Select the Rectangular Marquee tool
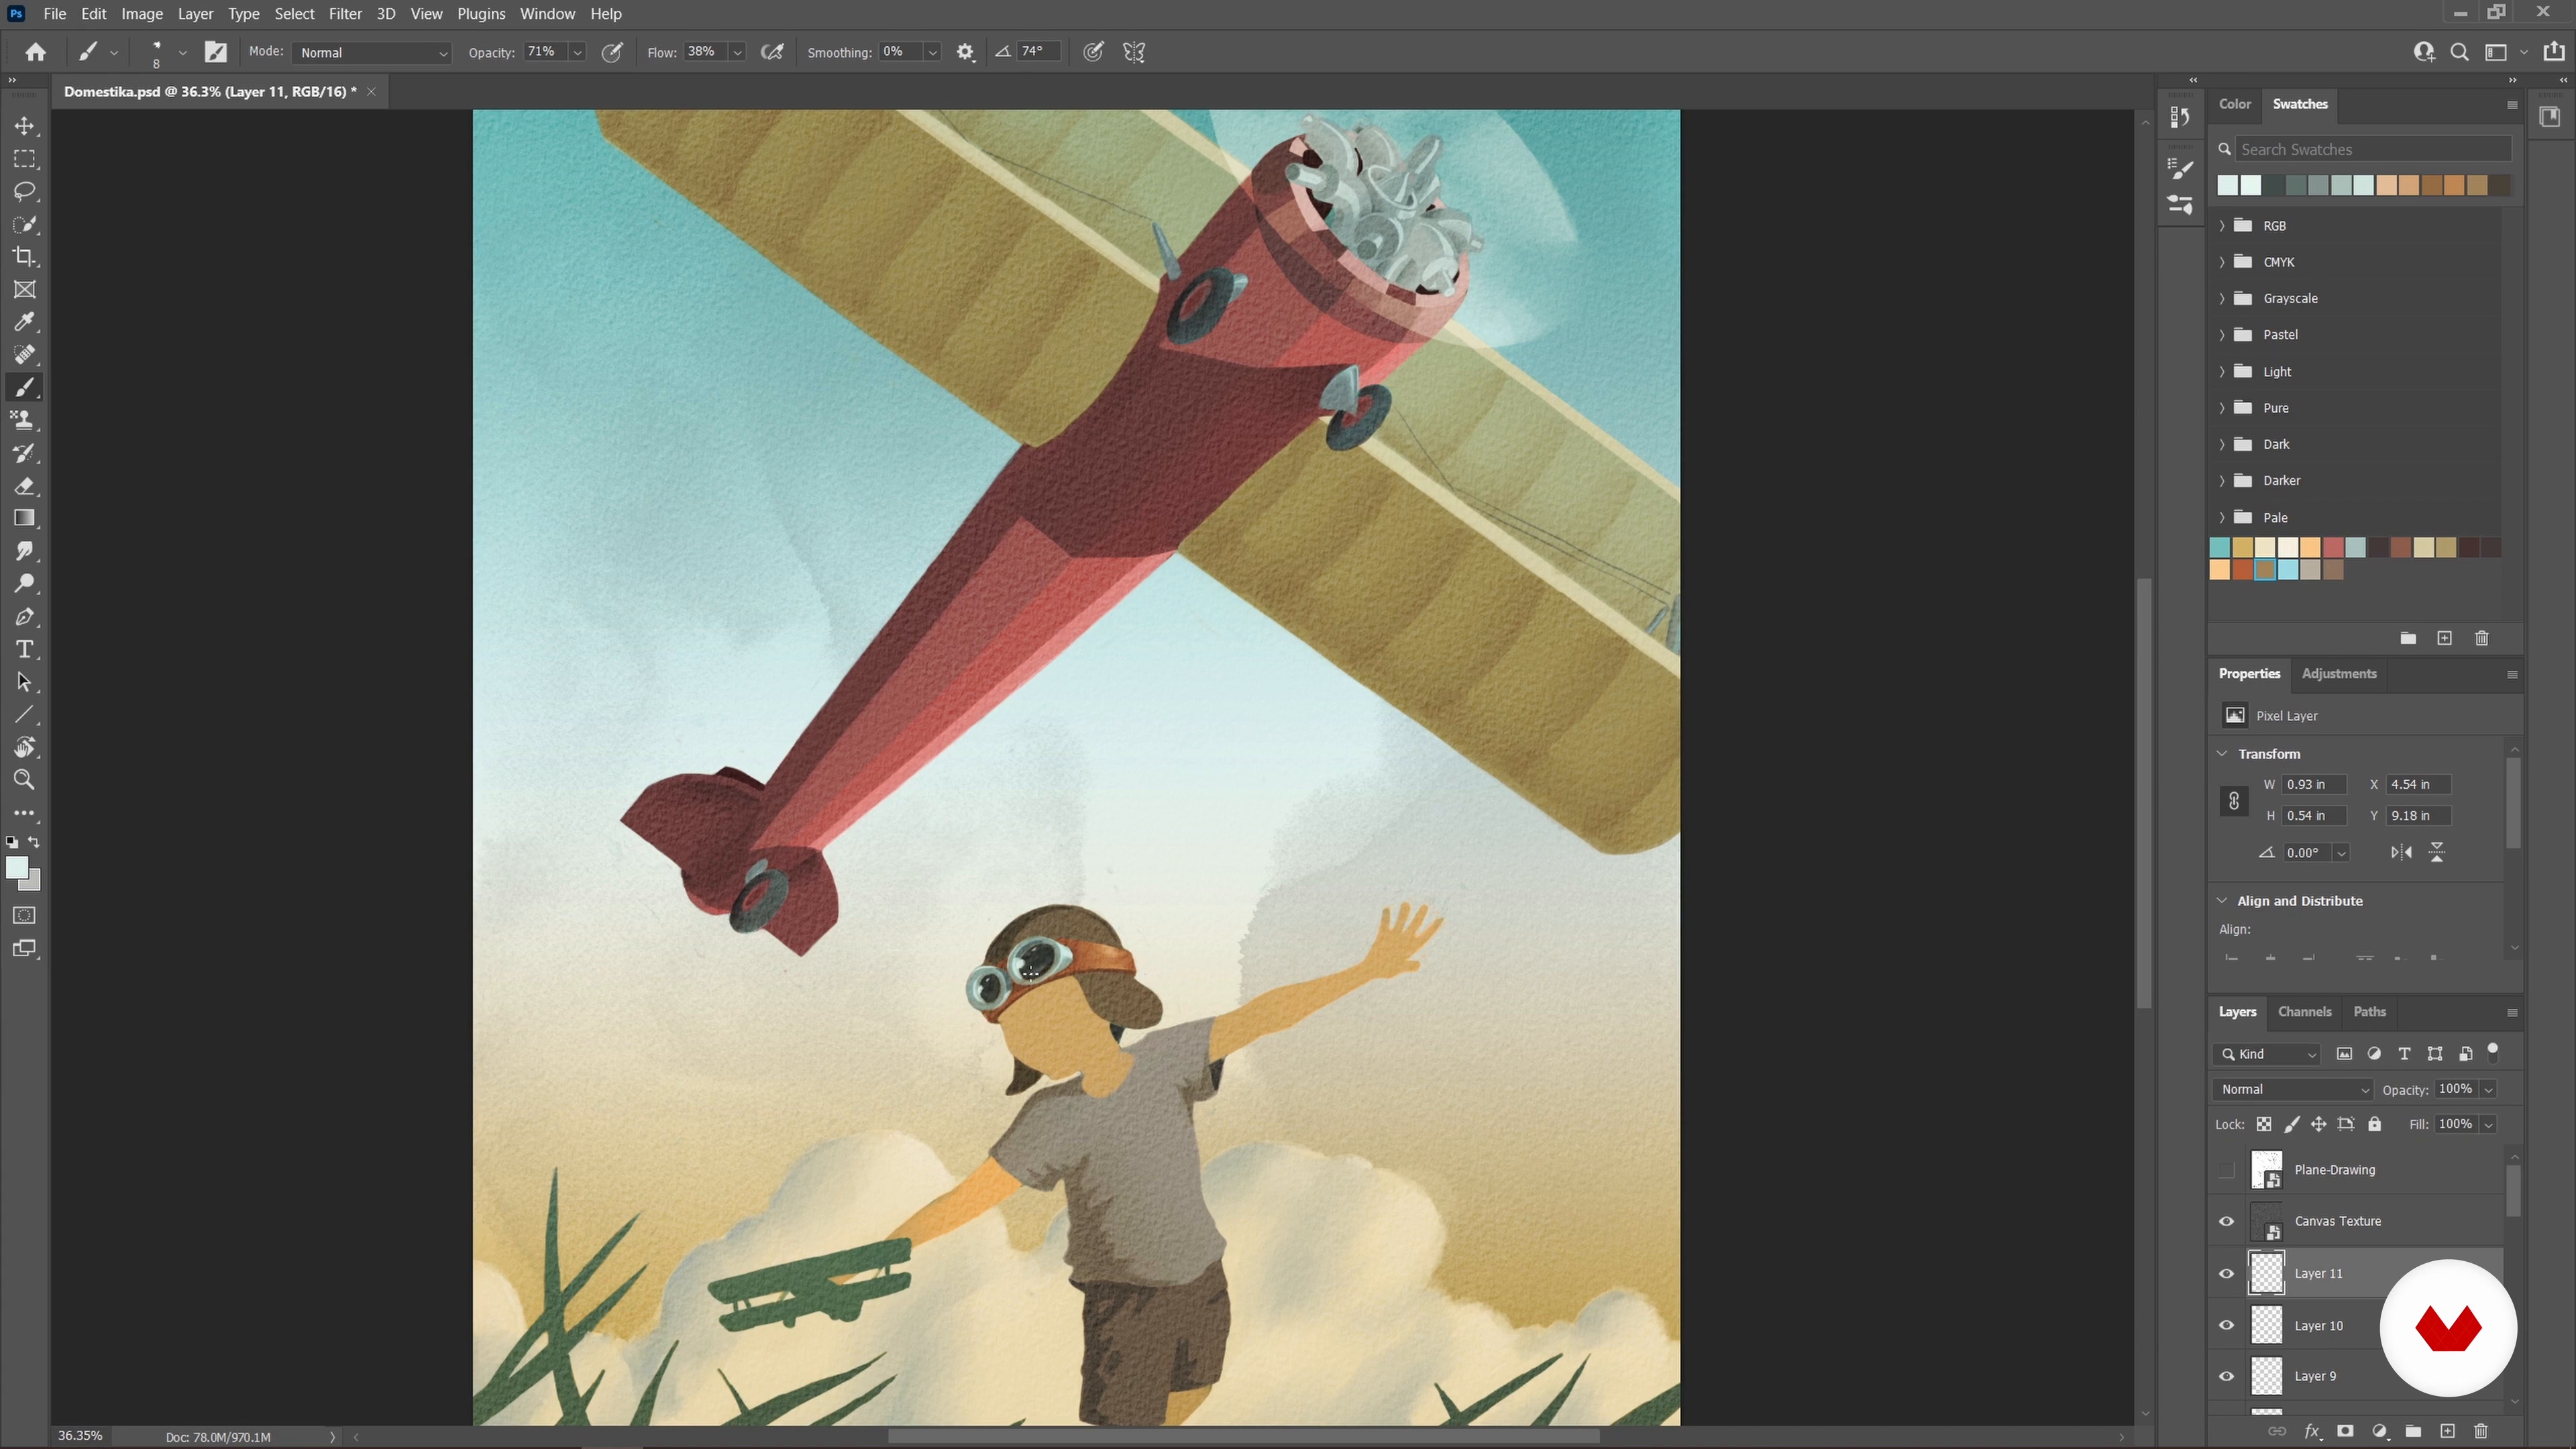Screen dimensions: 2576x1449 point(24,159)
